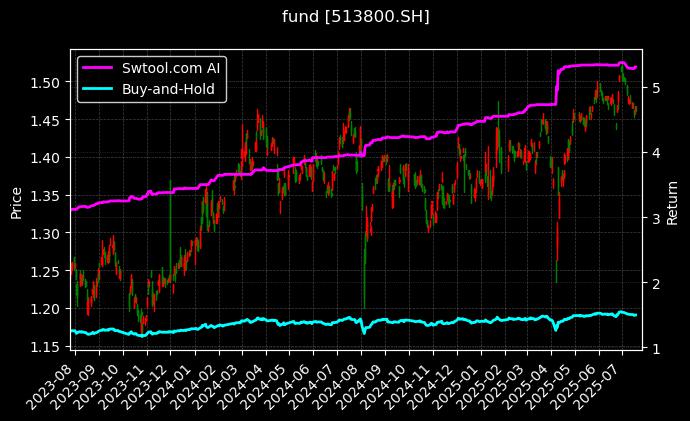Click the magenta line swatch in legend
Image resolution: width=690 pixels, height=421 pixels.
100,68
